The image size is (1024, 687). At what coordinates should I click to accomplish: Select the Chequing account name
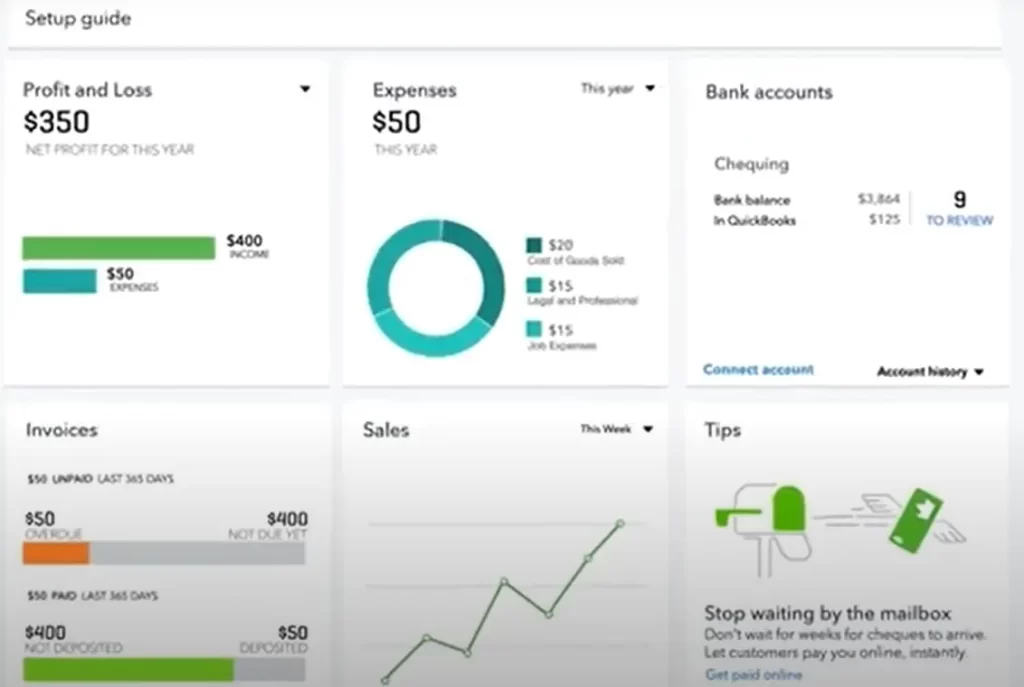[751, 164]
